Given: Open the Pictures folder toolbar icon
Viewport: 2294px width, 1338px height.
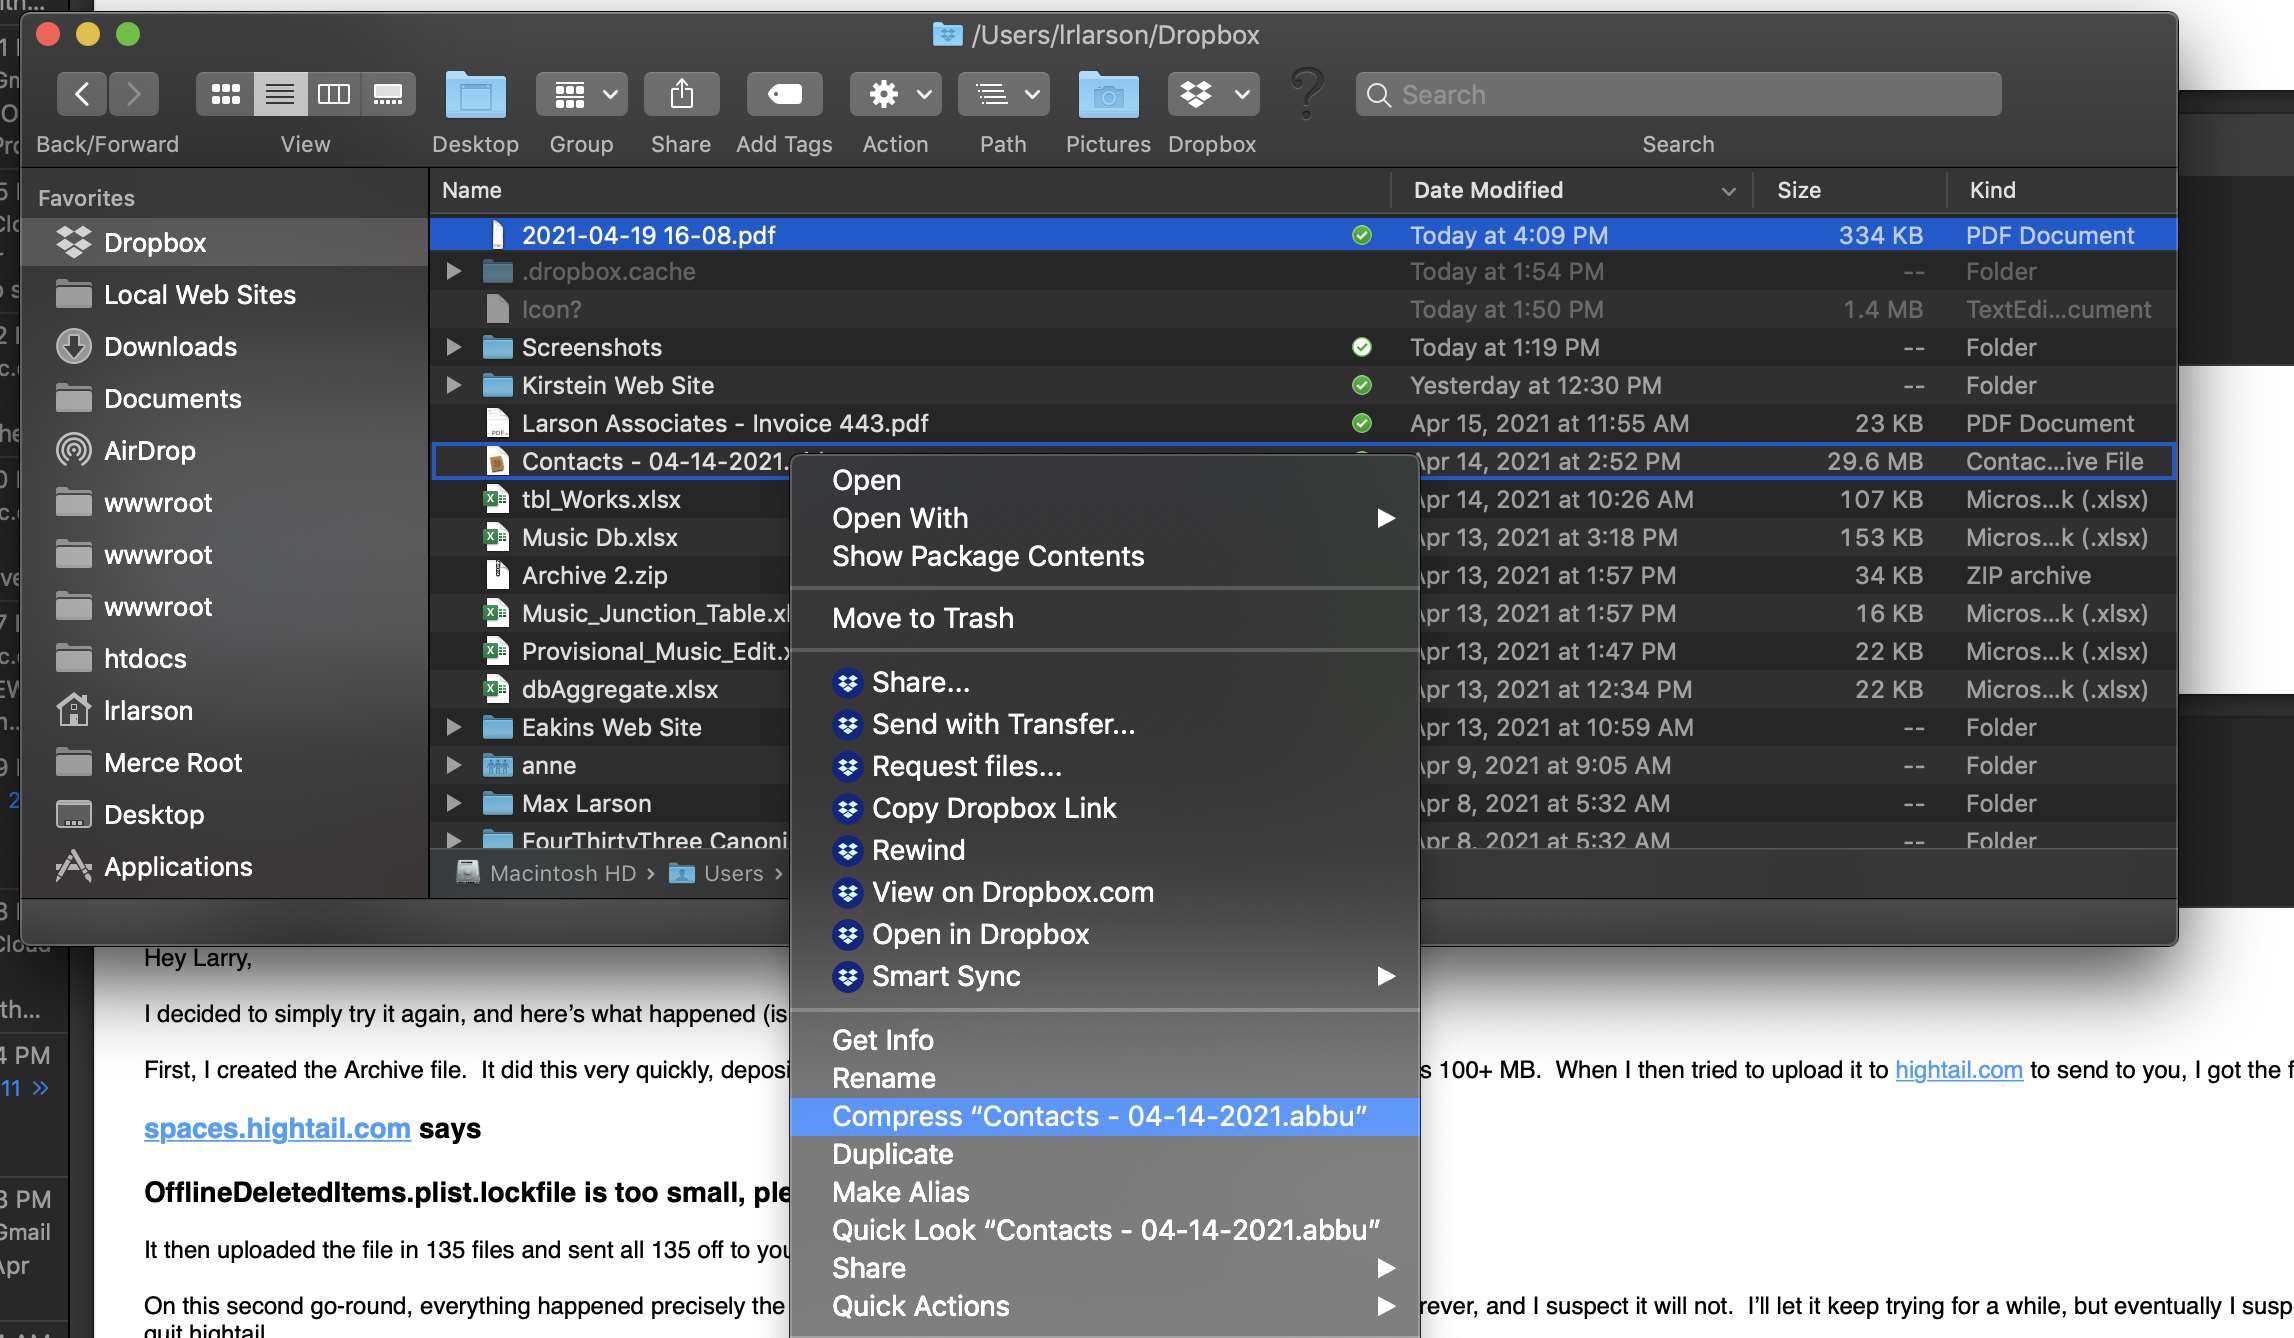Looking at the screenshot, I should pyautogui.click(x=1108, y=95).
